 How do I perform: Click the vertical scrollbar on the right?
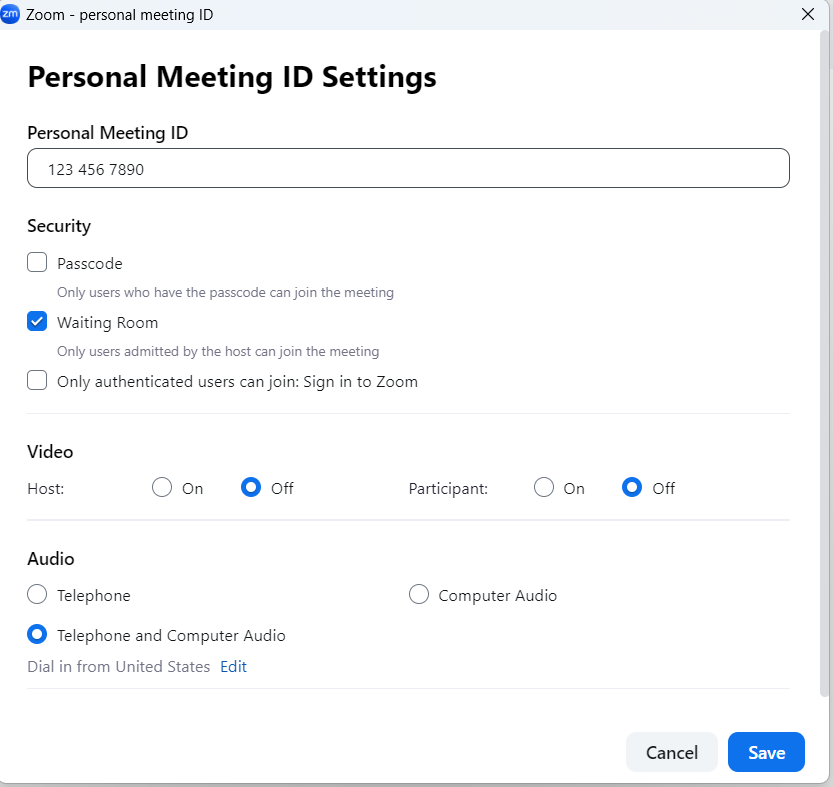824,364
